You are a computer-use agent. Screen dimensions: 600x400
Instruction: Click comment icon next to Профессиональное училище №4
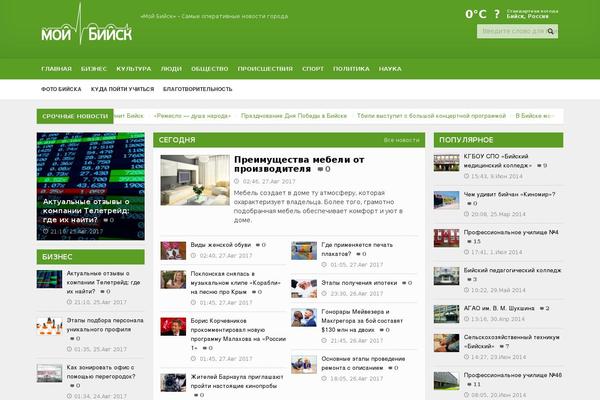click(x=469, y=242)
